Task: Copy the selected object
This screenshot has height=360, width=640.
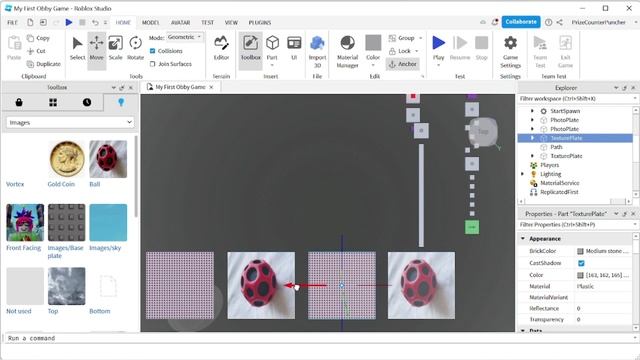Action: [x=38, y=38]
